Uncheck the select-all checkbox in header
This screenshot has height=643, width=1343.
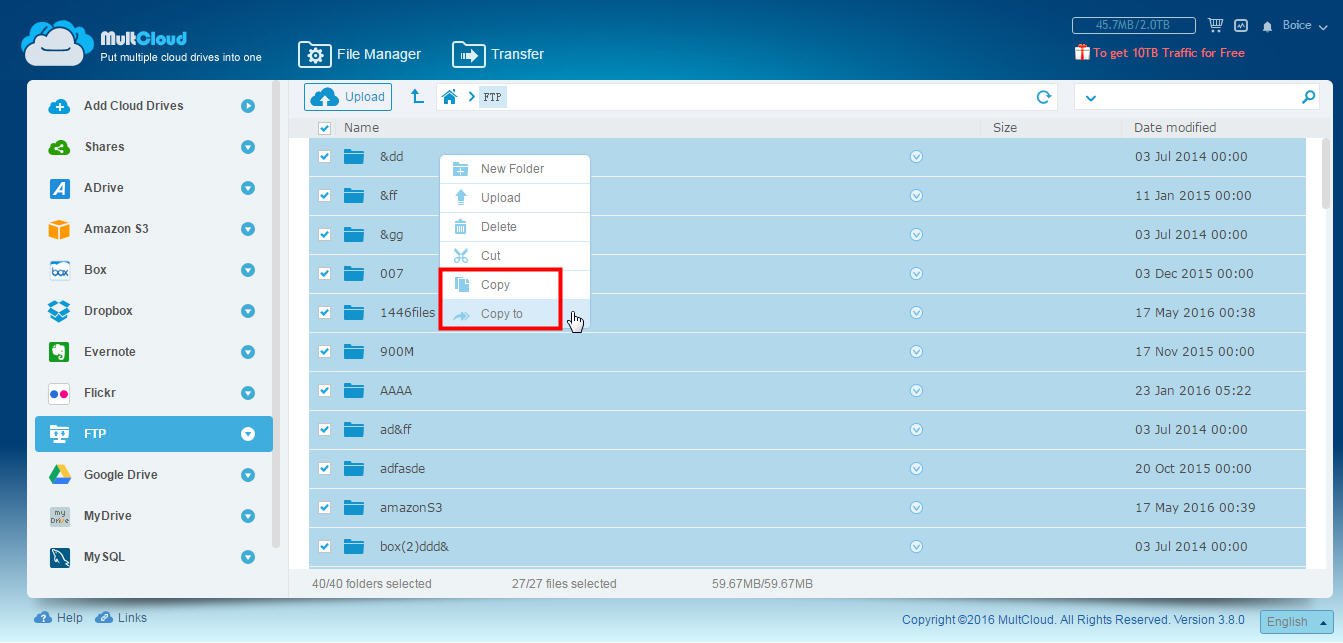pyautogui.click(x=324, y=128)
